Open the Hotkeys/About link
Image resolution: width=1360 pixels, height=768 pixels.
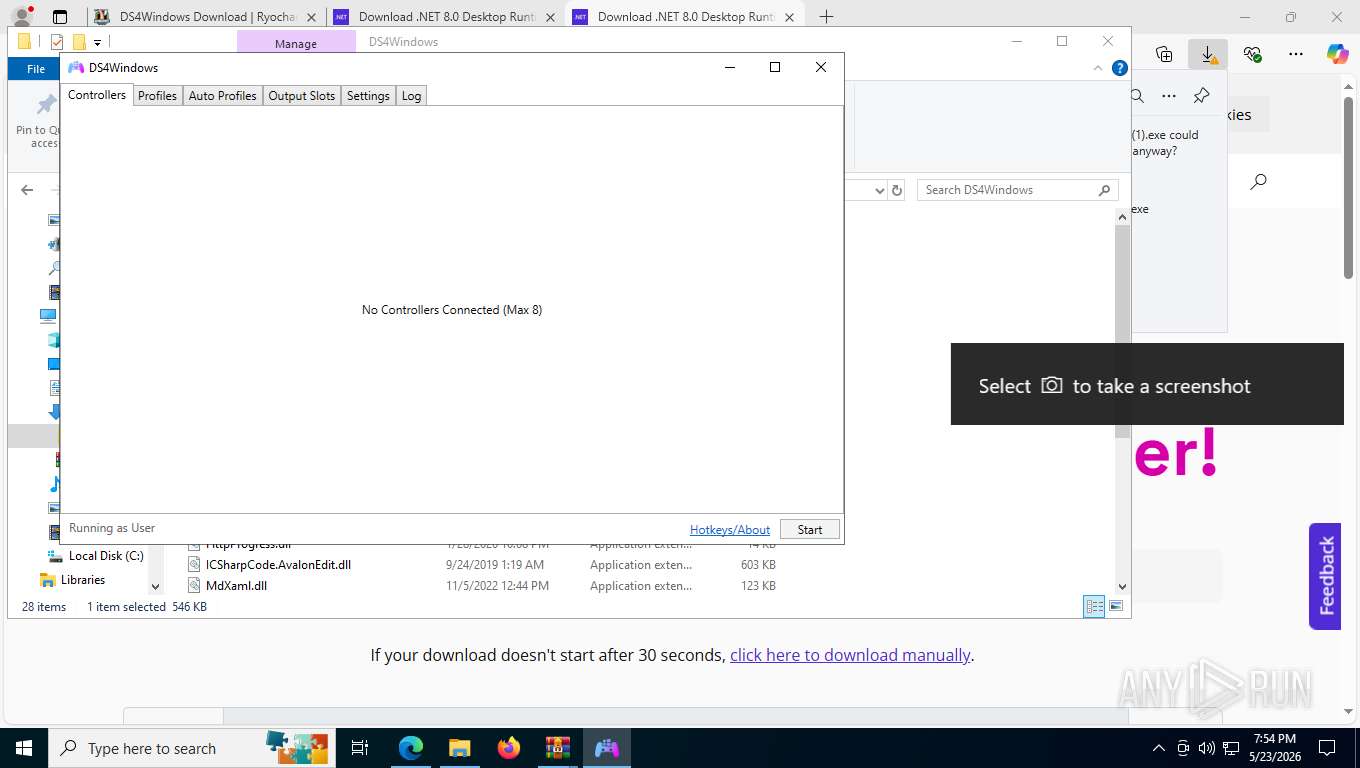tap(730, 530)
